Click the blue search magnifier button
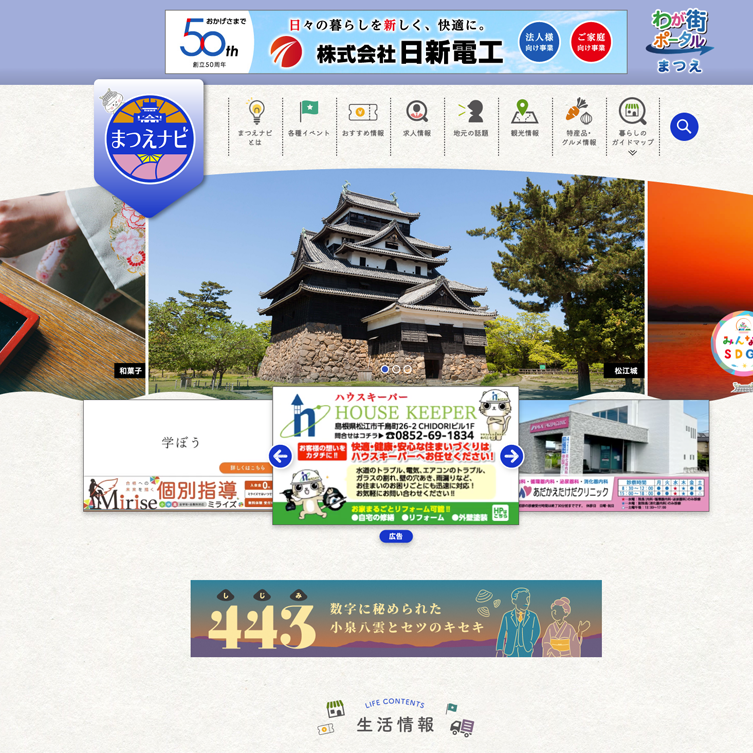Viewport: 753px width, 753px height. click(684, 127)
